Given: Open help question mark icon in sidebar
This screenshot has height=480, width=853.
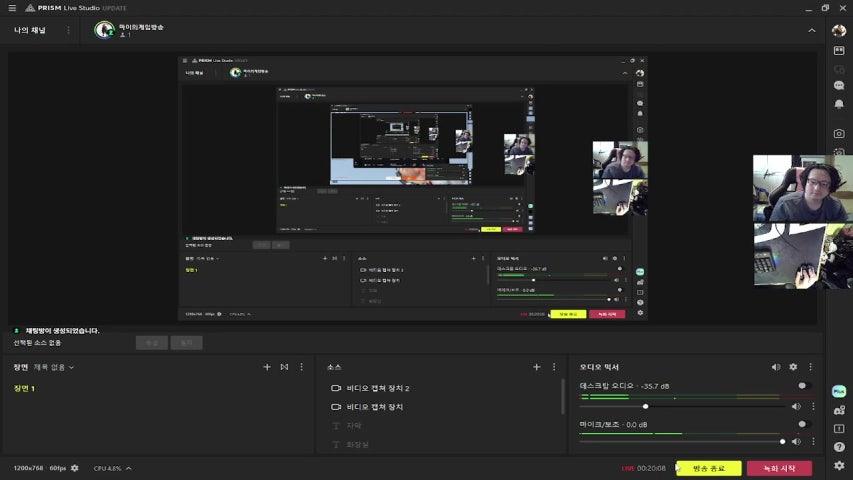Looking at the screenshot, I should pos(839,447).
